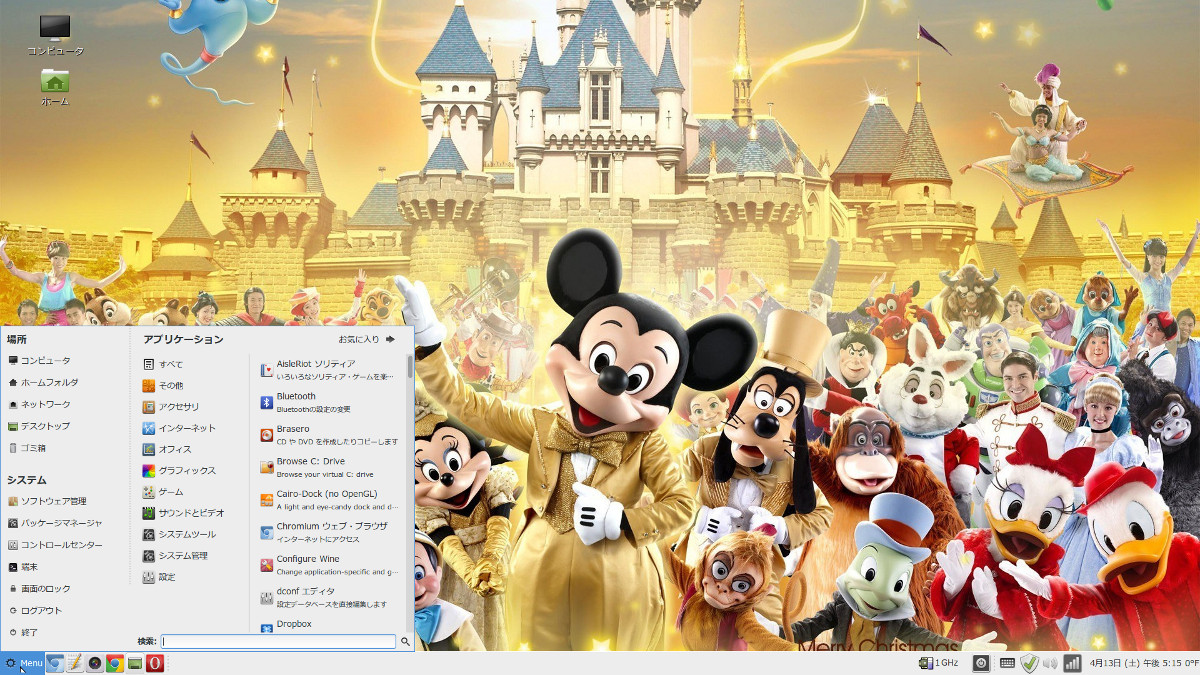Switch to お気に入り favorites view
This screenshot has height=675, width=1200.
[366, 339]
